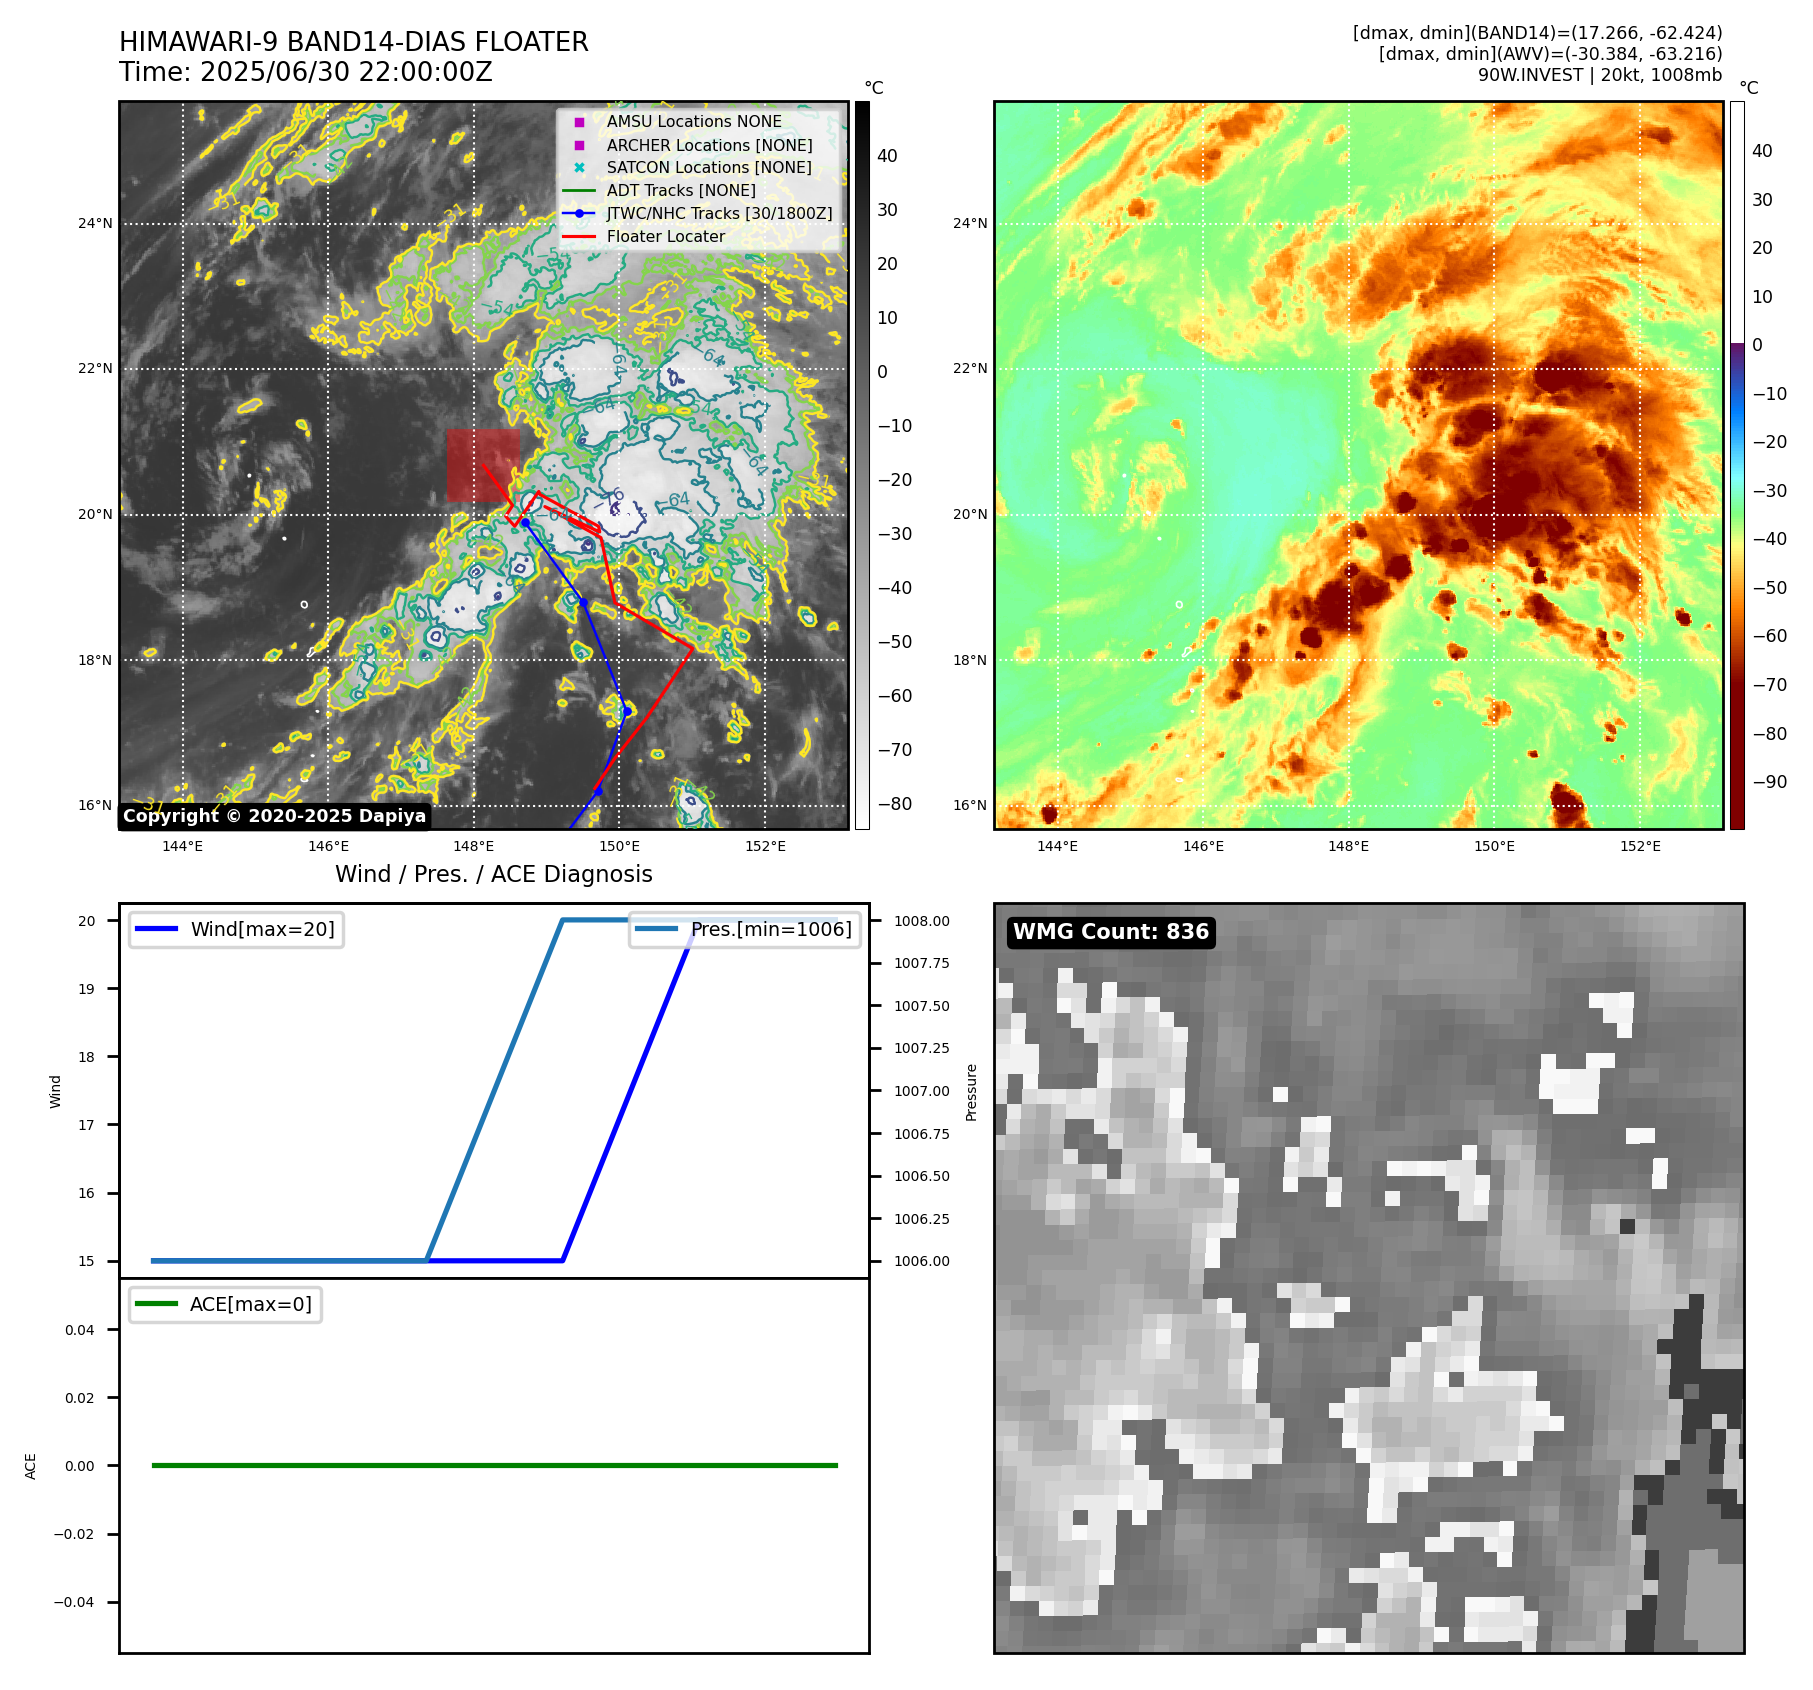Click the Pres.[min=1006] legend entry

coord(745,929)
